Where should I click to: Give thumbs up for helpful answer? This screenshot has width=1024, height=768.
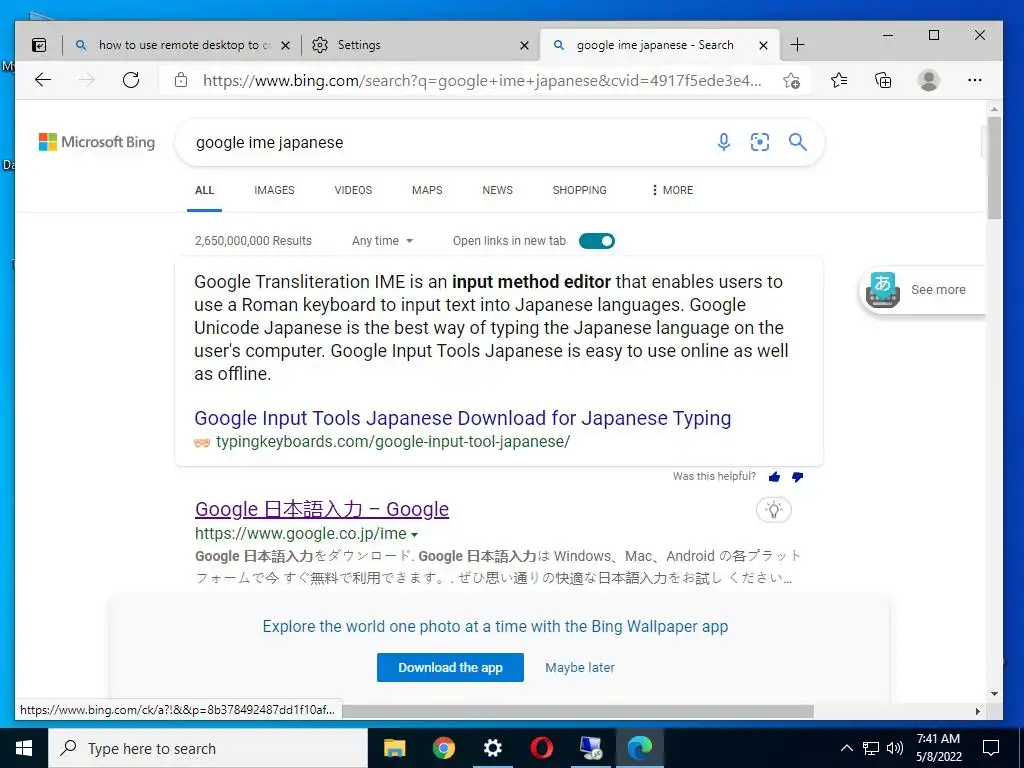(775, 477)
